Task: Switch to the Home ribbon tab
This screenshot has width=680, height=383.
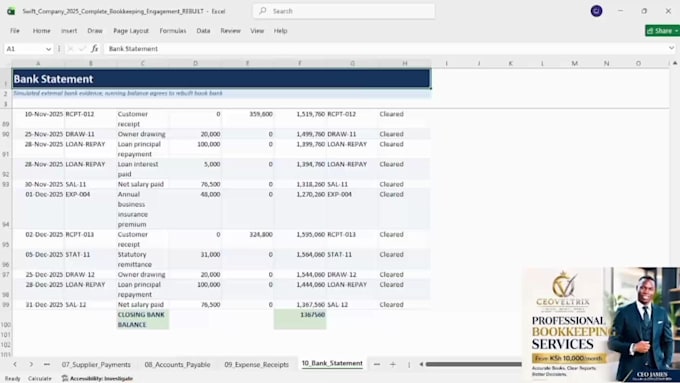Action: pyautogui.click(x=42, y=31)
